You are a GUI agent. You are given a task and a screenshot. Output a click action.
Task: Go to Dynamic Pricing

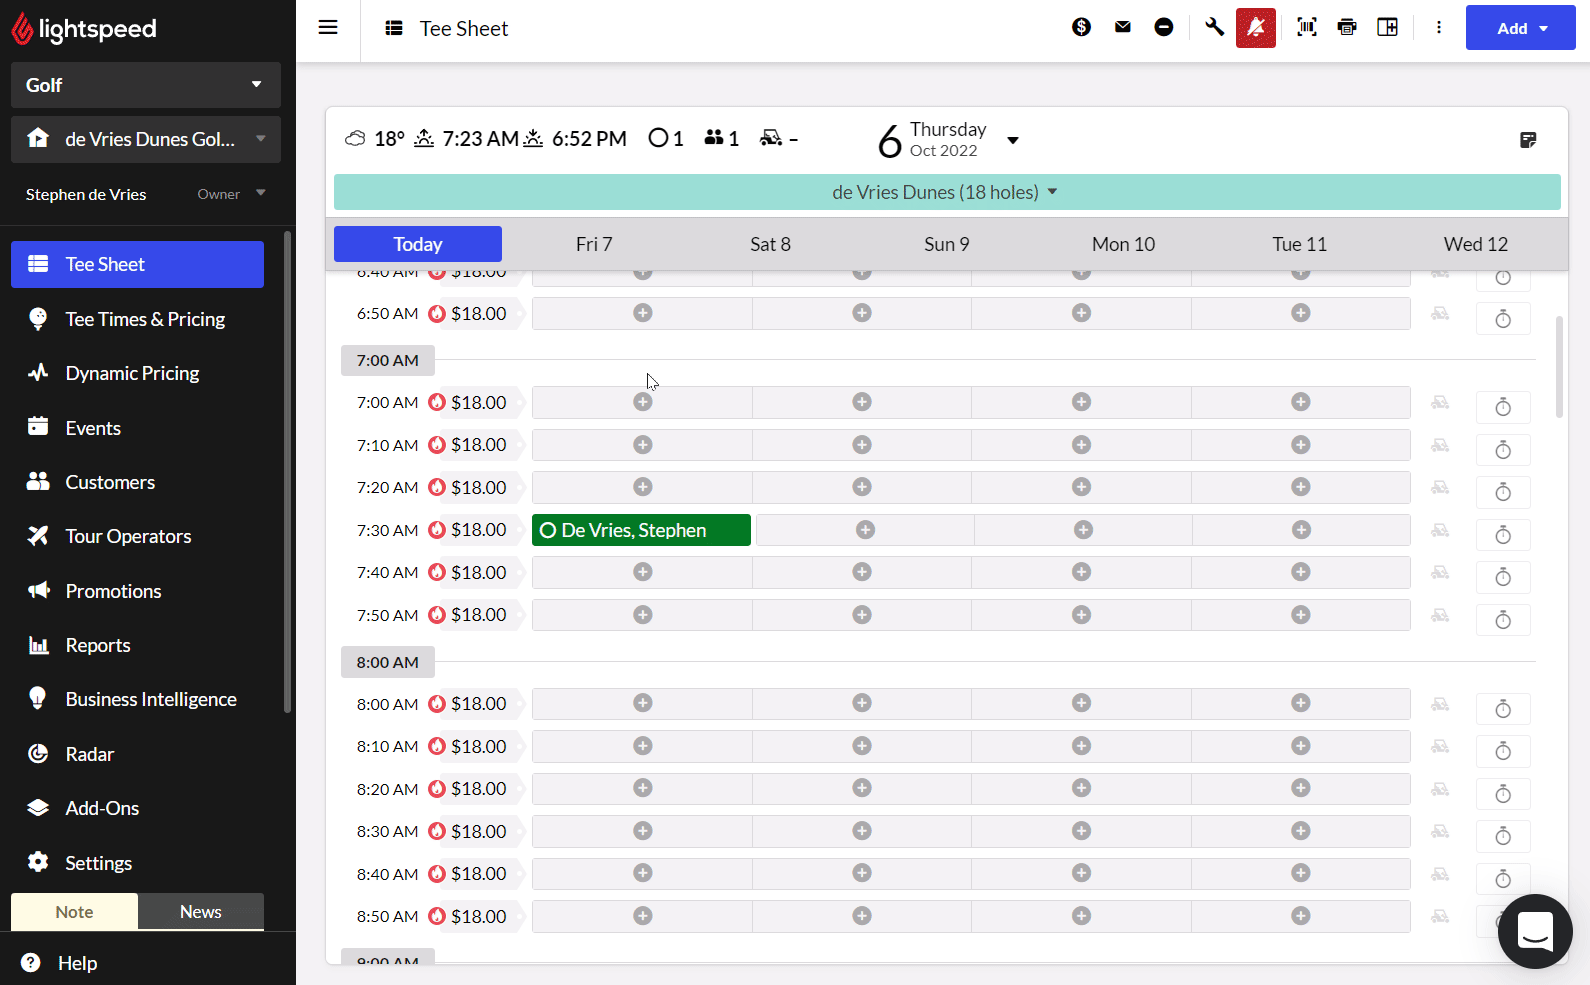click(137, 373)
